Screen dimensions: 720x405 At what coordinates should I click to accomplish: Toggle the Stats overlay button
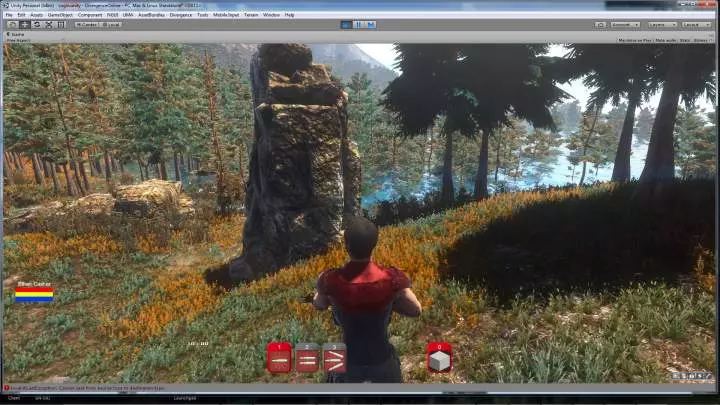coord(685,40)
